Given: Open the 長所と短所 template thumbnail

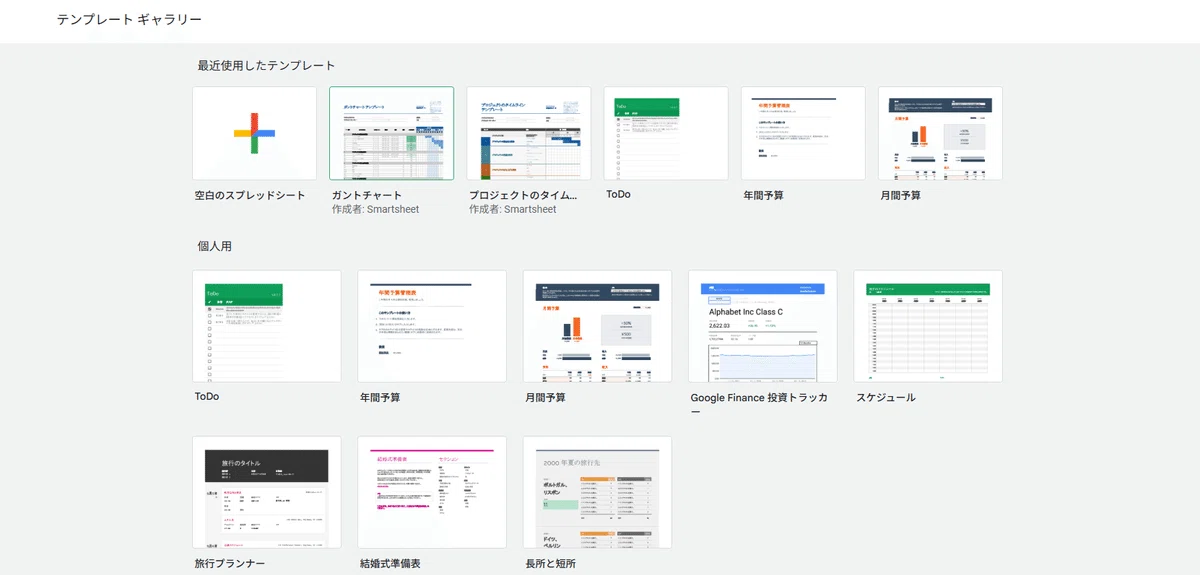Looking at the screenshot, I should tap(597, 492).
